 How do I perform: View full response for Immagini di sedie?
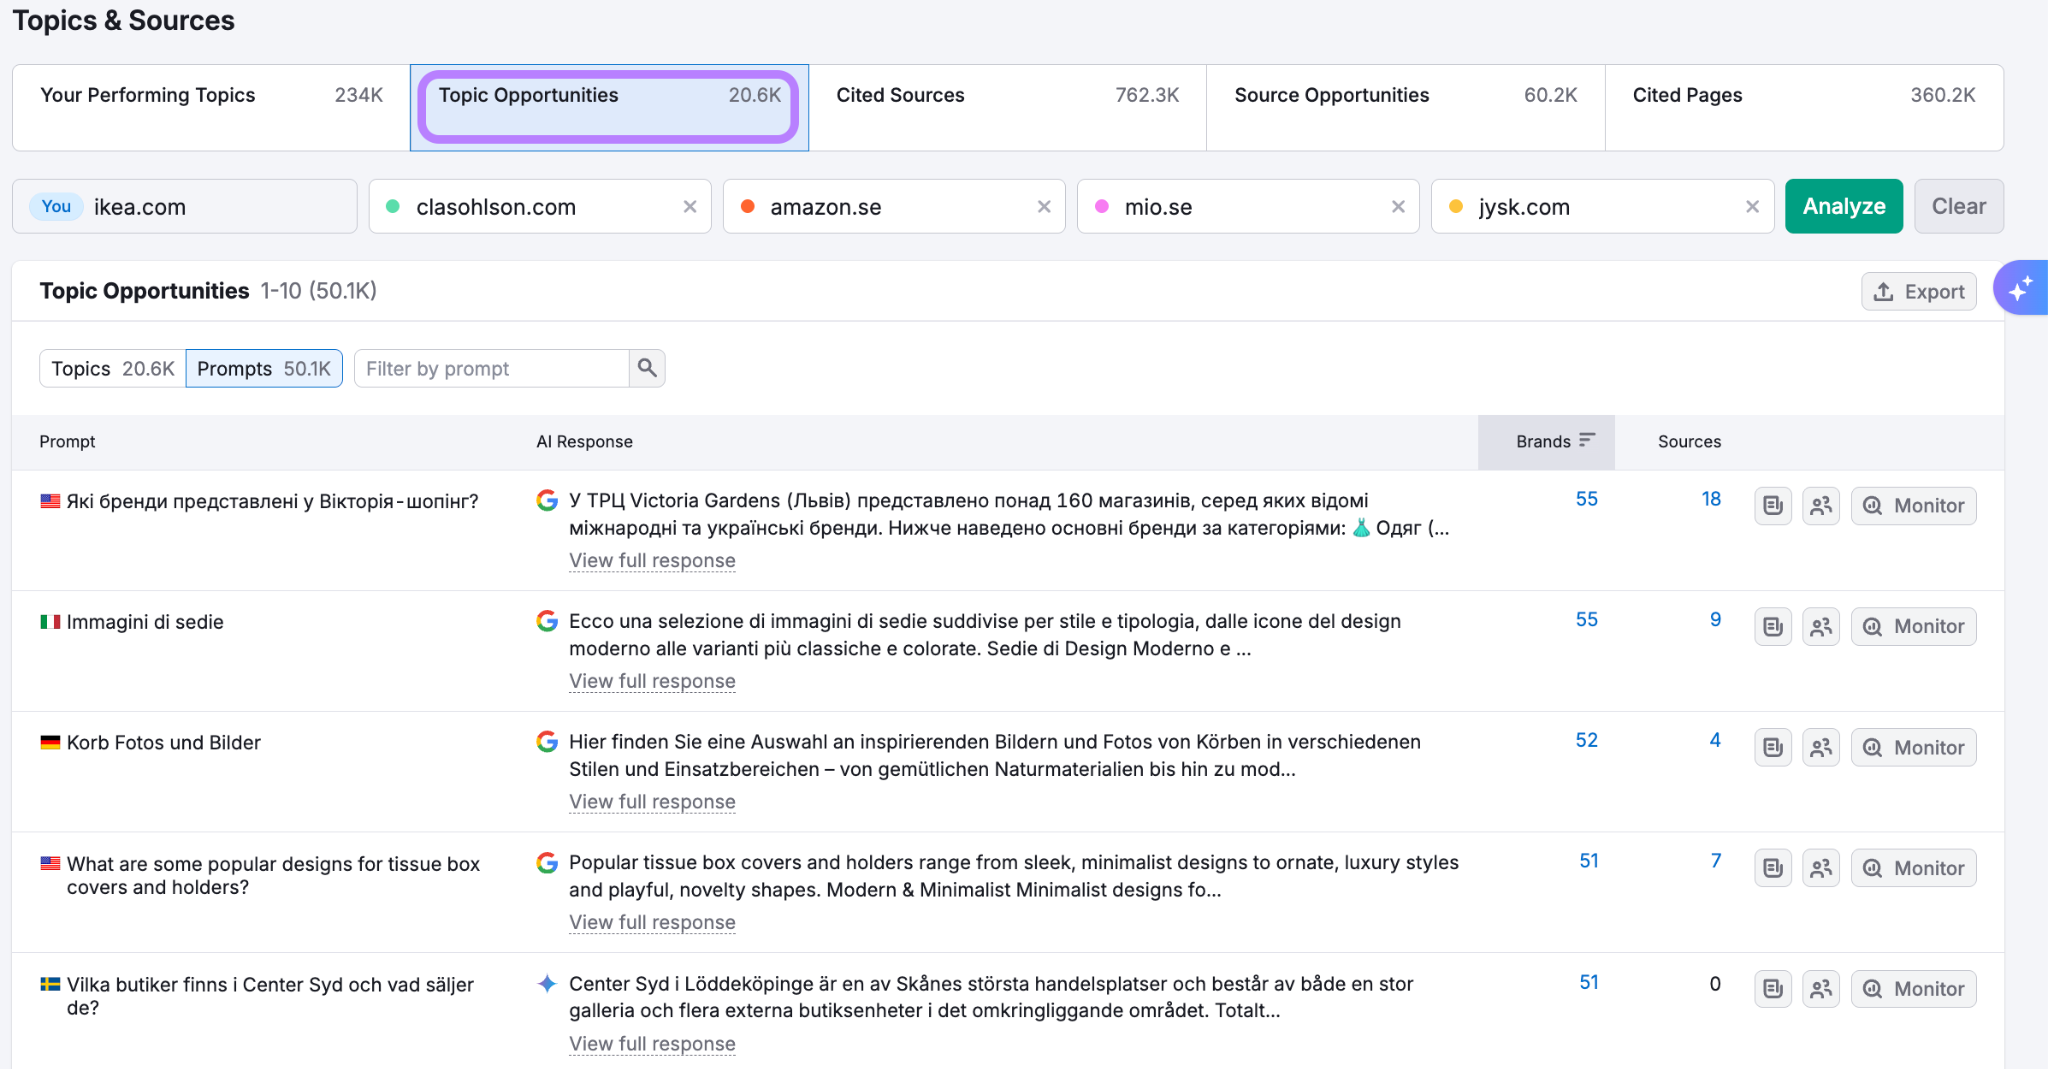click(652, 681)
